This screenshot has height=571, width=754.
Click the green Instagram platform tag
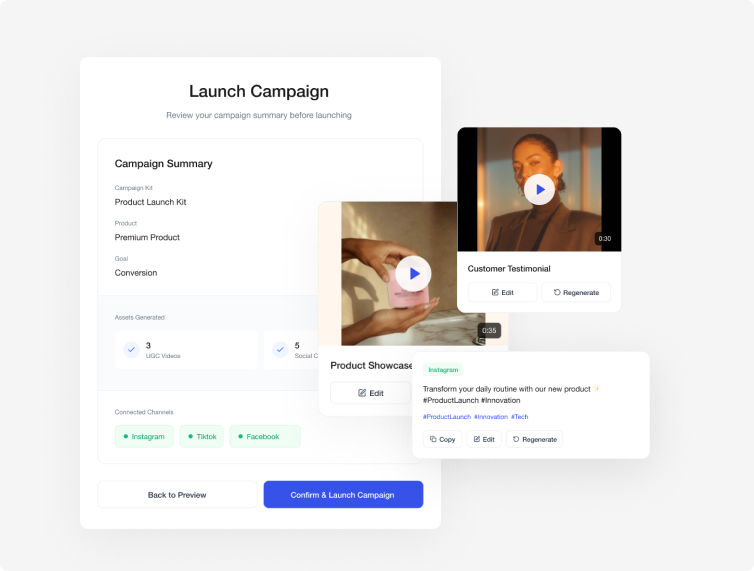tap(443, 369)
